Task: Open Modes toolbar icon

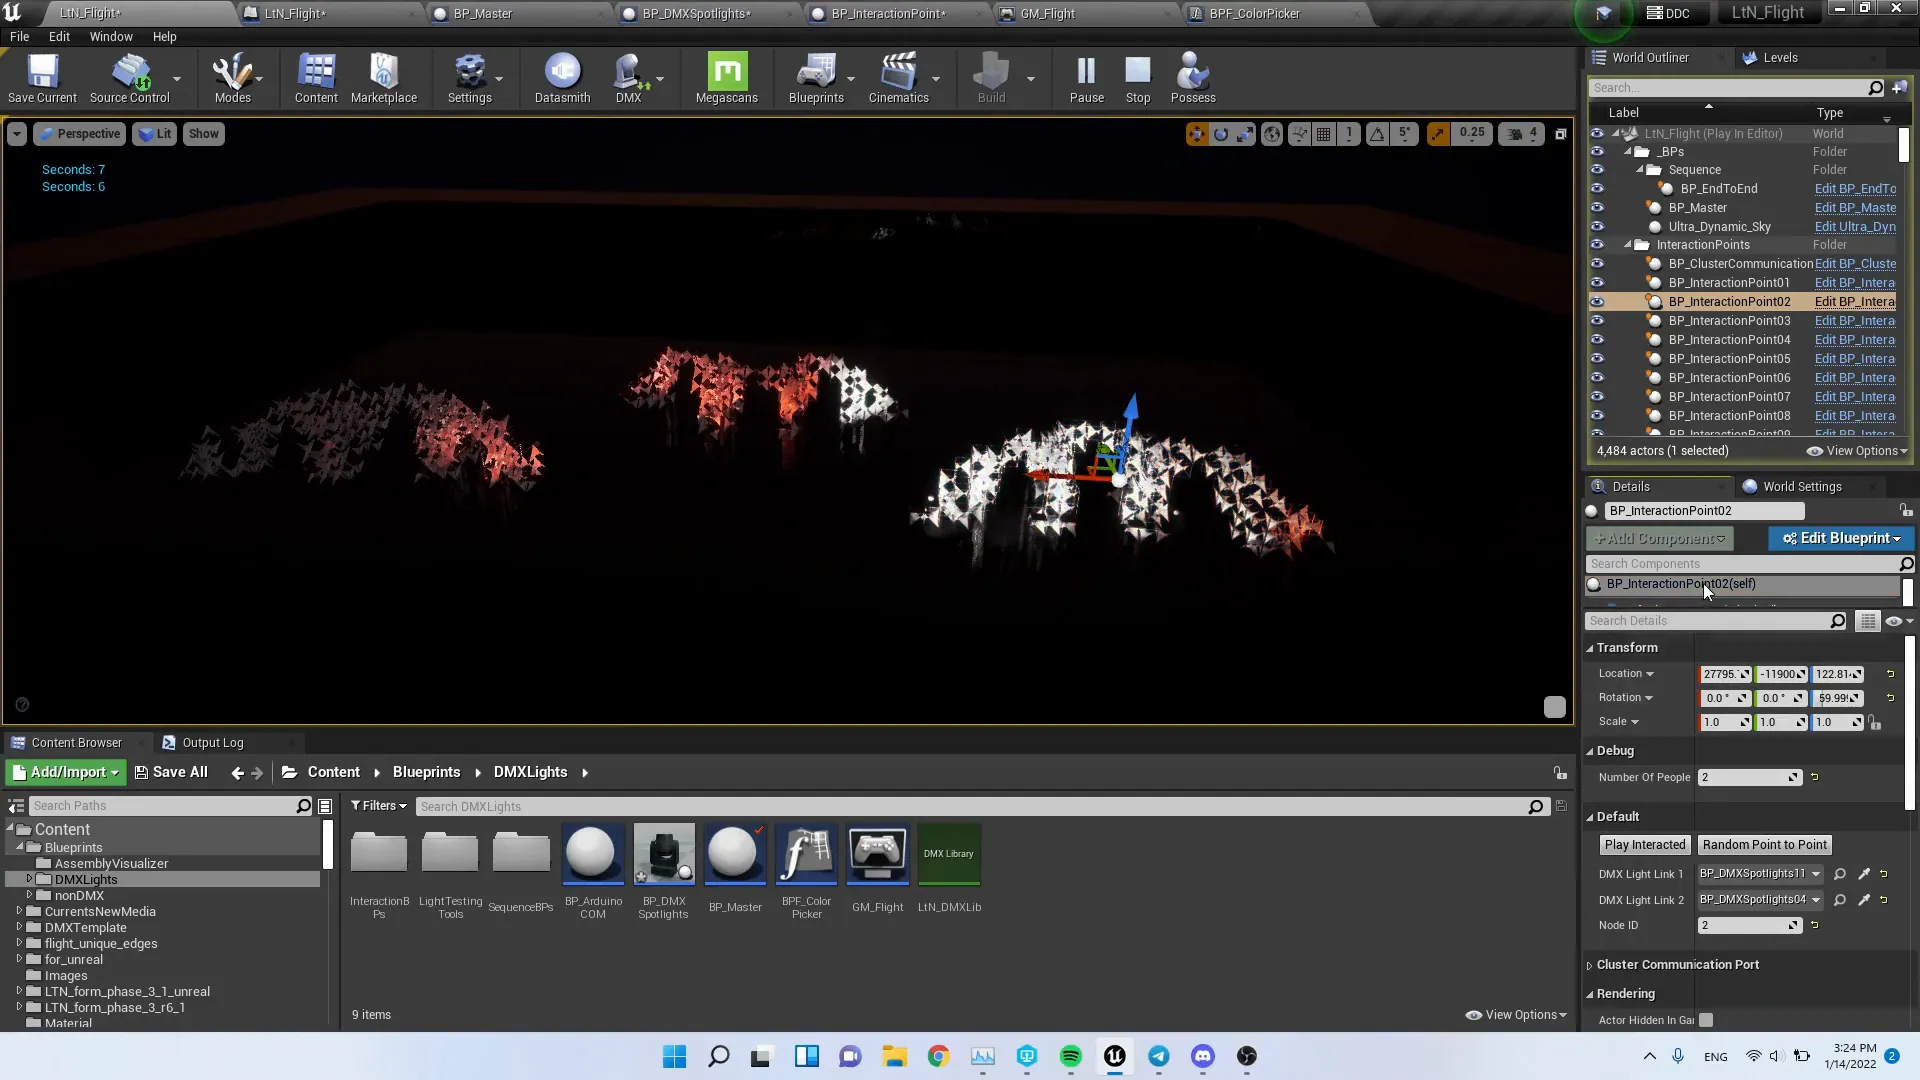Action: pyautogui.click(x=232, y=78)
